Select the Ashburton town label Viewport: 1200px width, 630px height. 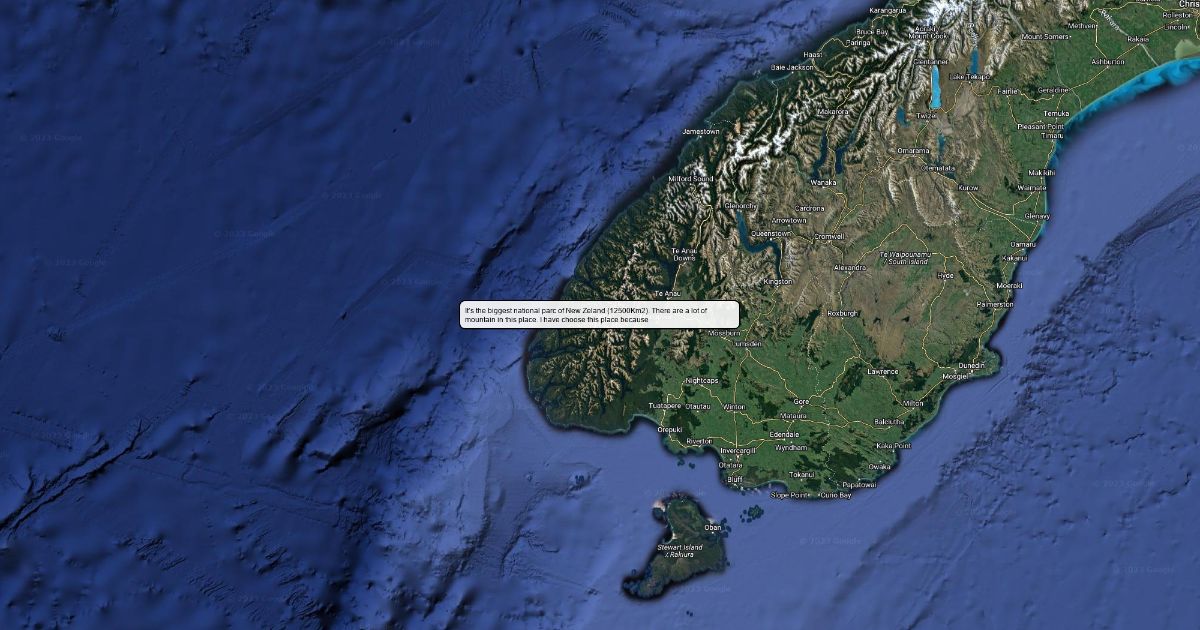[x=1108, y=62]
